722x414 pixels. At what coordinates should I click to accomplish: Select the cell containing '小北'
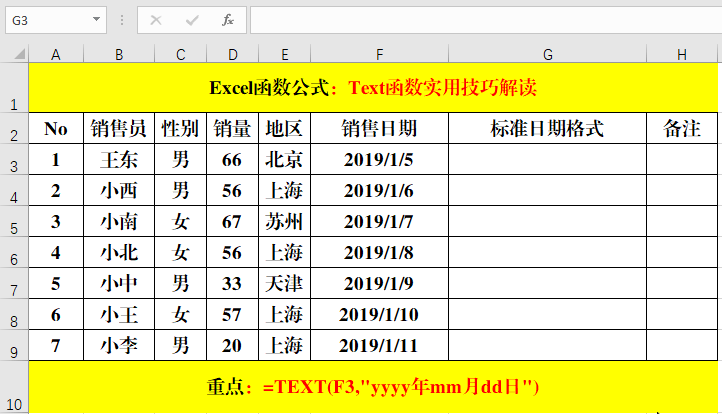(x=119, y=252)
